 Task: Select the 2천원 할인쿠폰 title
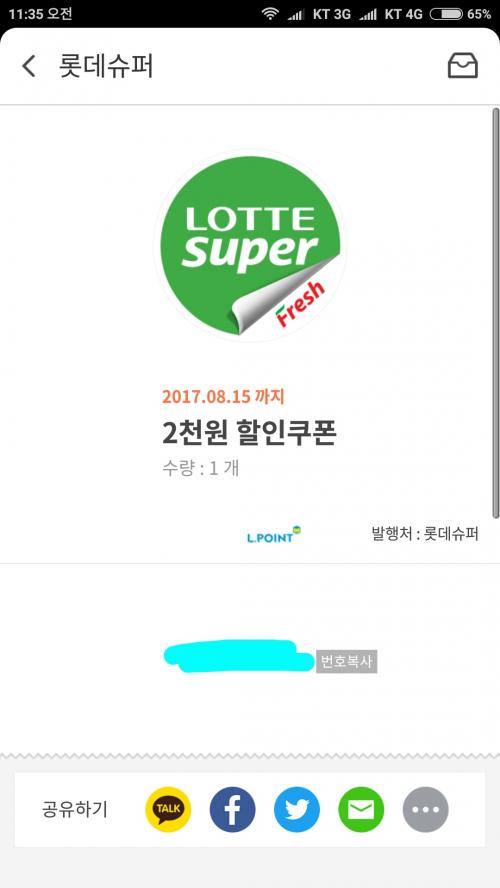coord(249,434)
